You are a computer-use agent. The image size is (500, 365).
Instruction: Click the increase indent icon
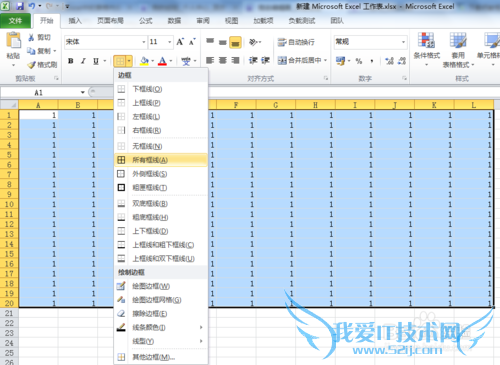[265, 60]
